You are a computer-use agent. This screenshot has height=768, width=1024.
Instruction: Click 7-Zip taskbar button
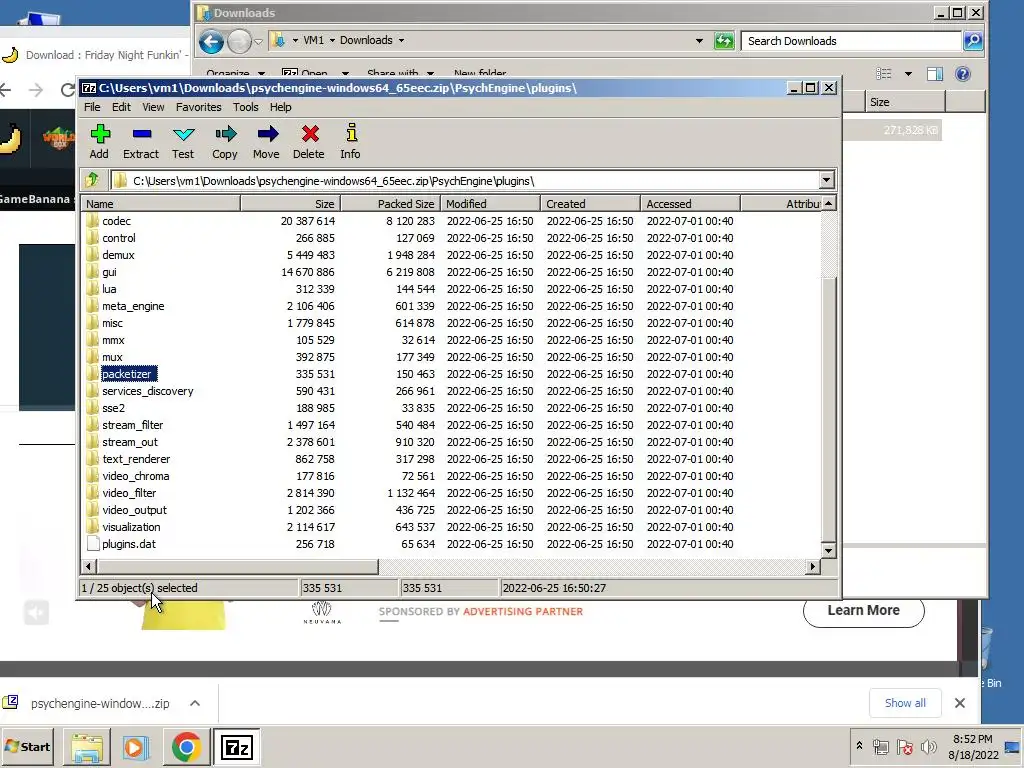(236, 747)
